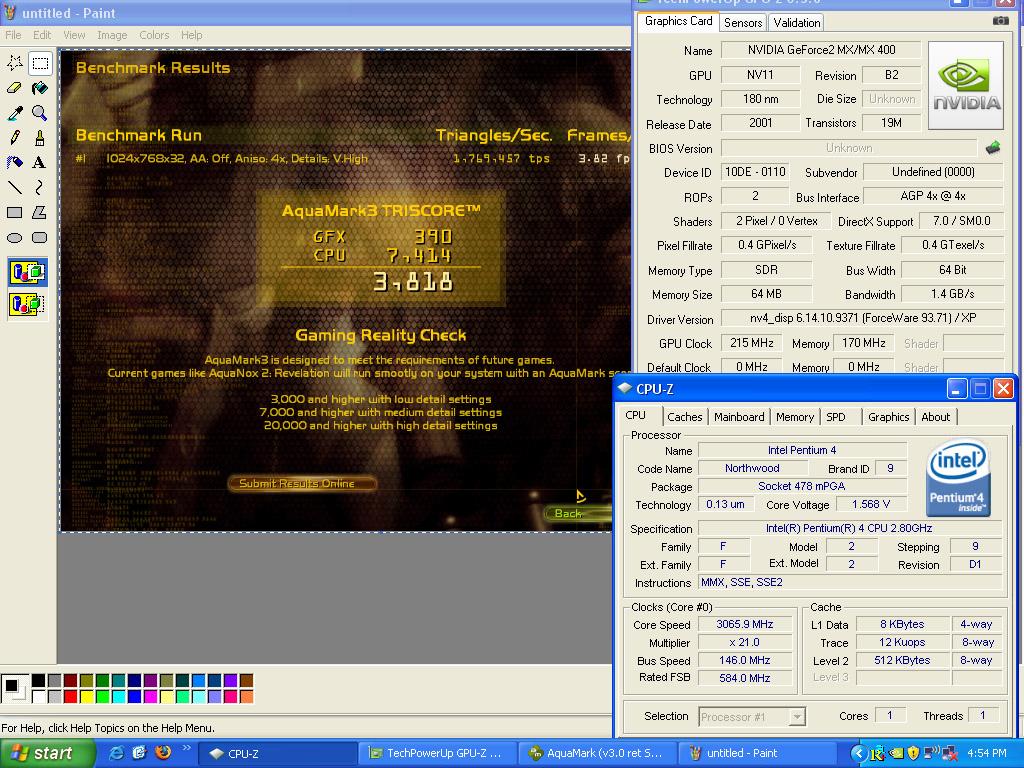This screenshot has width=1024, height=768.
Task: Choose the Ellipse shape tool
Action: pyautogui.click(x=14, y=238)
